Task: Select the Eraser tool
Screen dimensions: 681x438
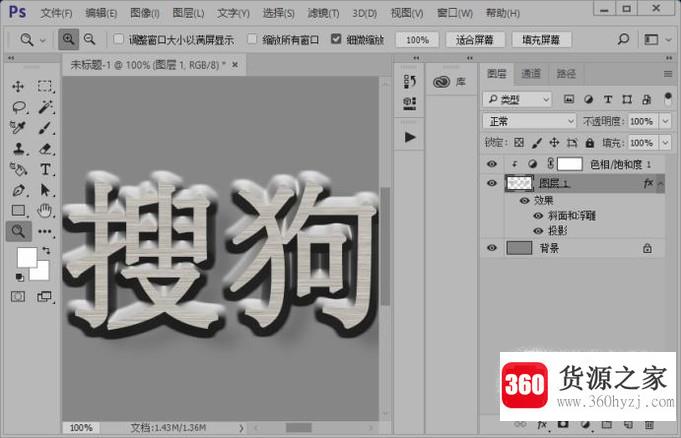Action: 45,149
